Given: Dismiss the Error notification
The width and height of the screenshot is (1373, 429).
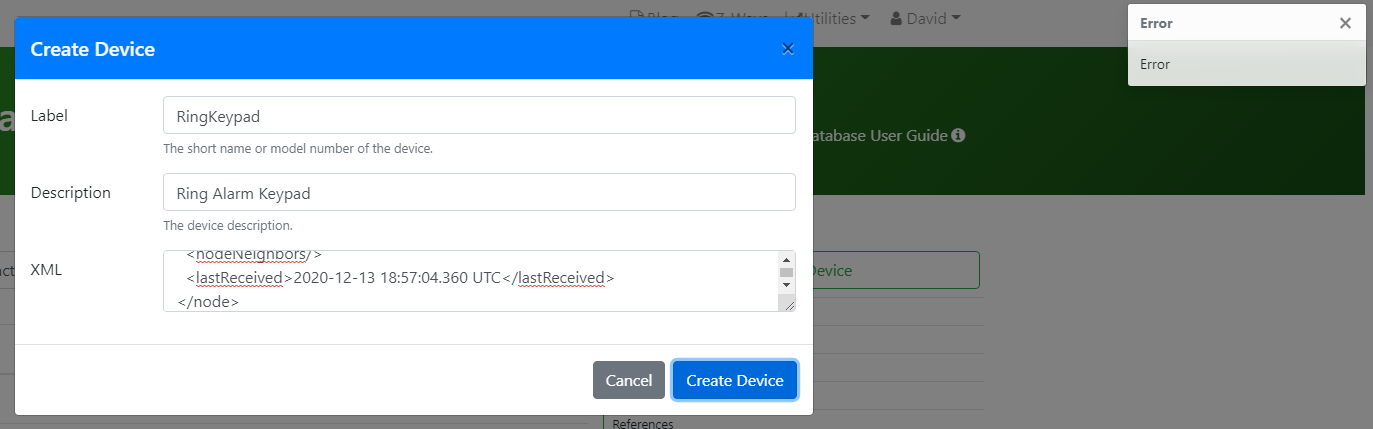Looking at the screenshot, I should tap(1345, 23).
